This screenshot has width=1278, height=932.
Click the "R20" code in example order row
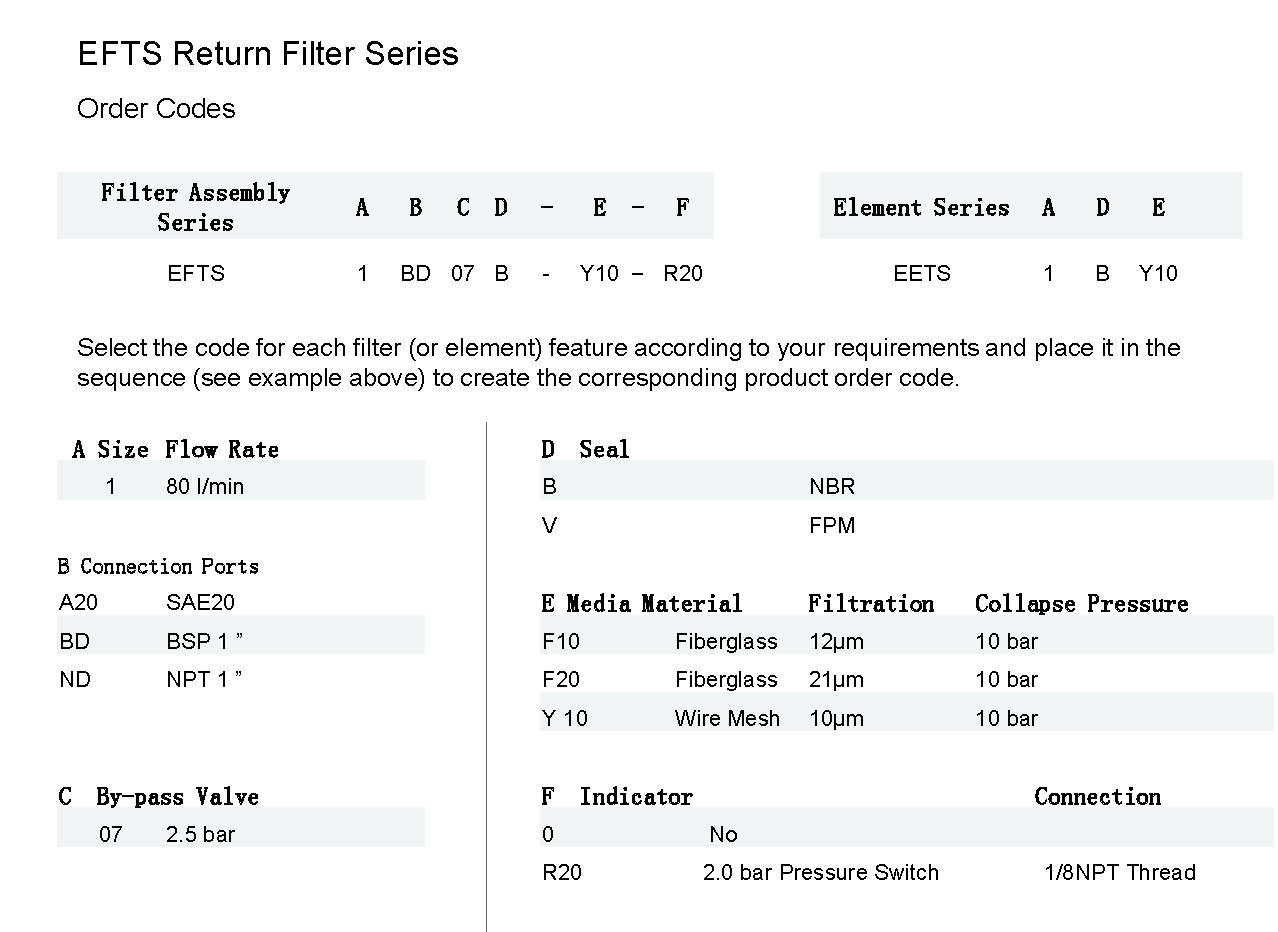coord(683,274)
